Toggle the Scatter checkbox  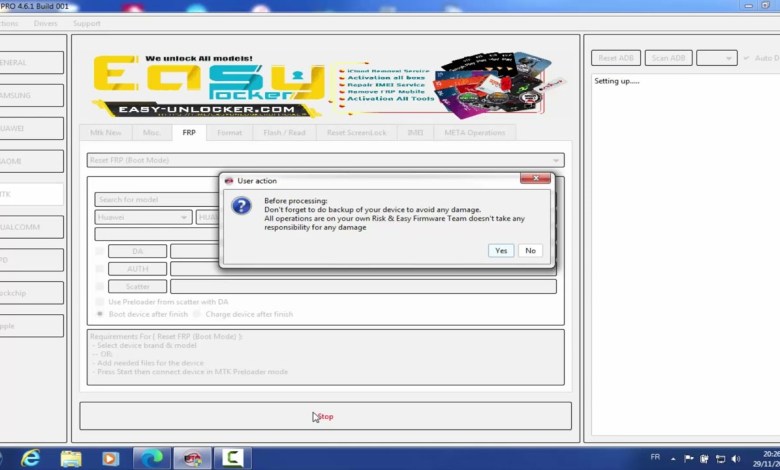coord(99,286)
